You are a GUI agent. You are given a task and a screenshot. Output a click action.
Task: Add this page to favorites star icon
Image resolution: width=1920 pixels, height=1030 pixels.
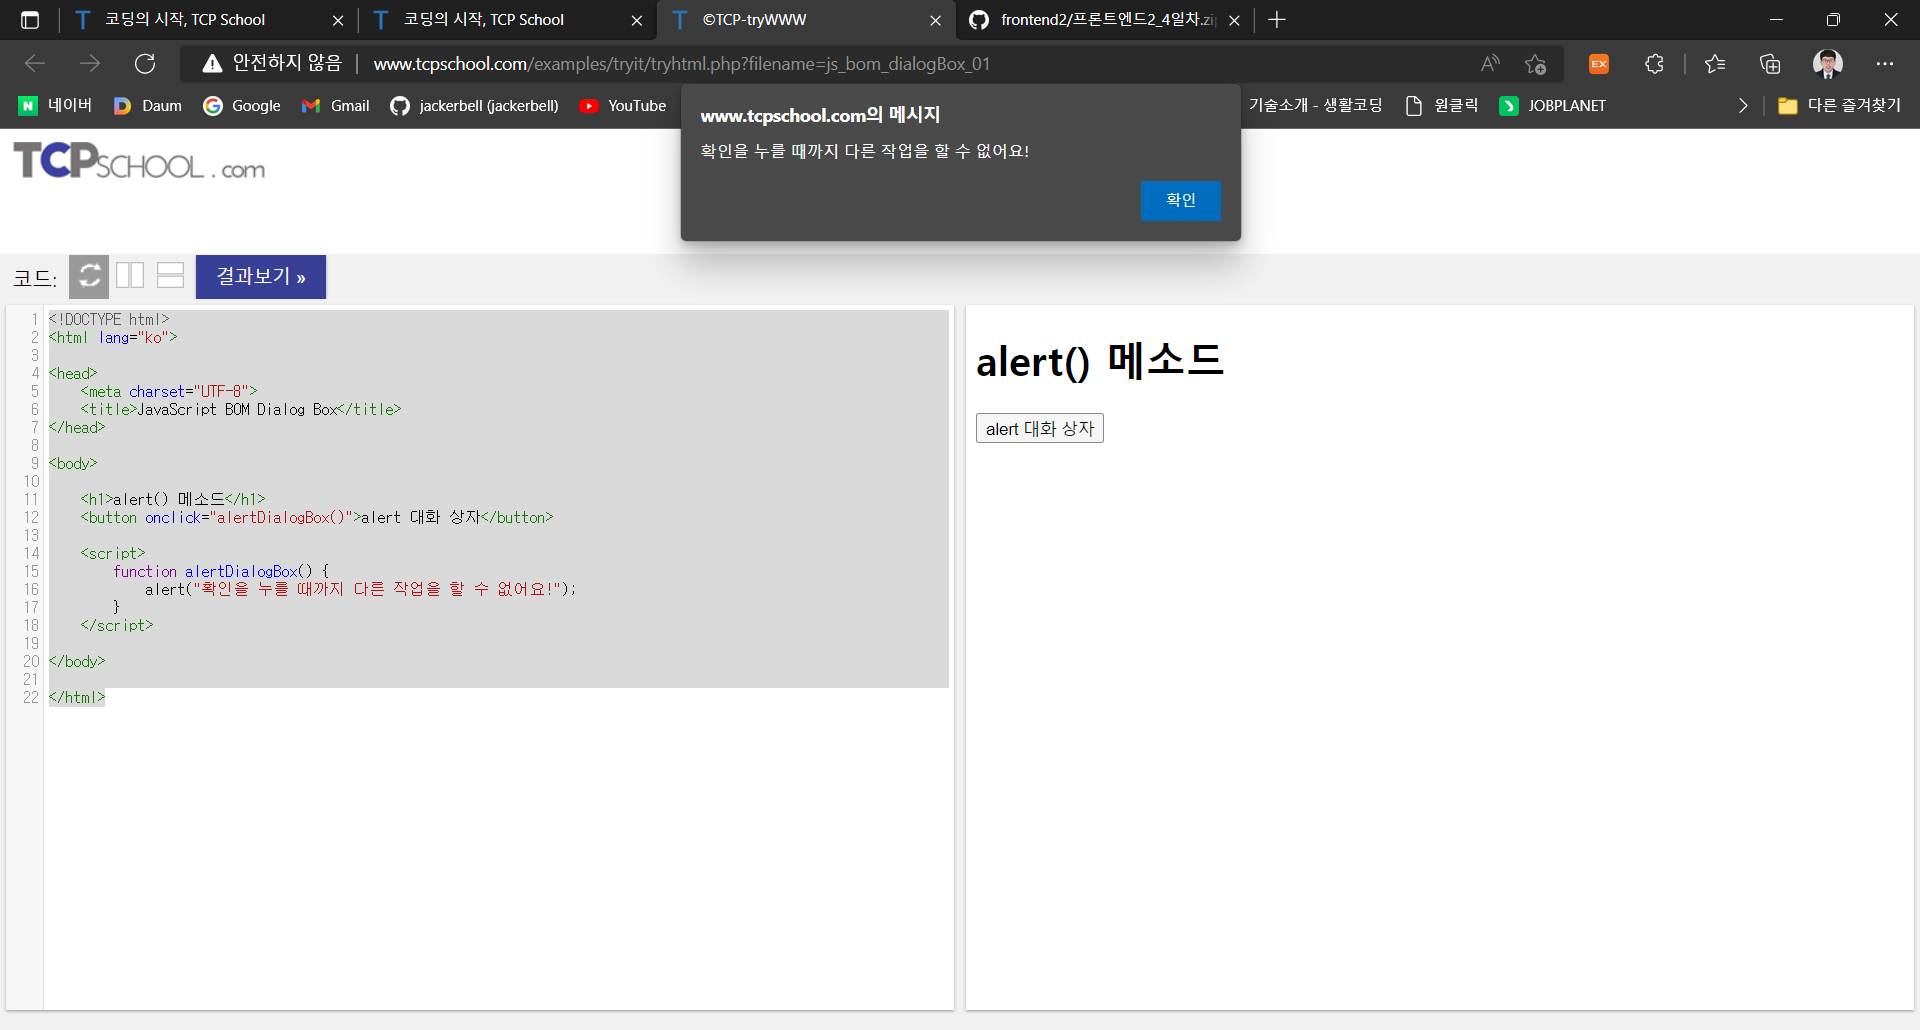coord(1536,64)
